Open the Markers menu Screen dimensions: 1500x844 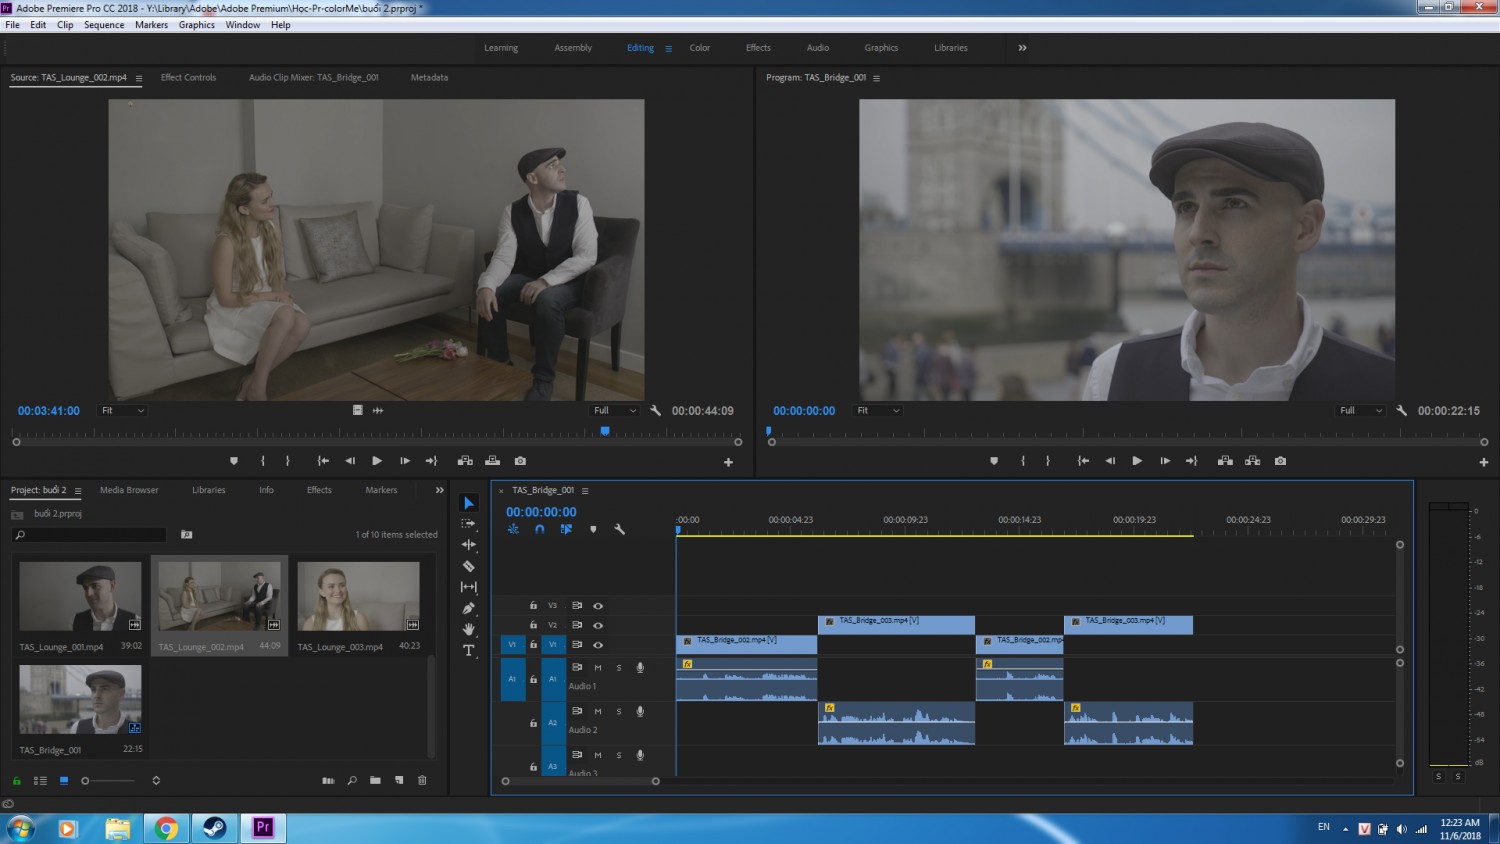tap(152, 25)
